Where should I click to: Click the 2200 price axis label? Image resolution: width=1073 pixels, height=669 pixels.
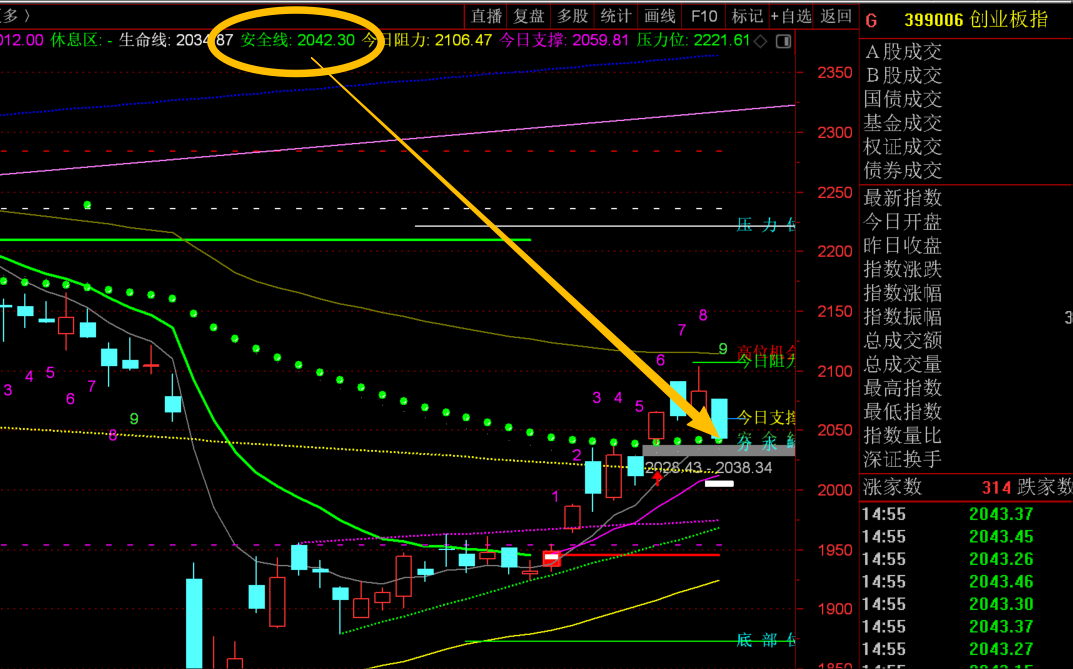pos(835,252)
